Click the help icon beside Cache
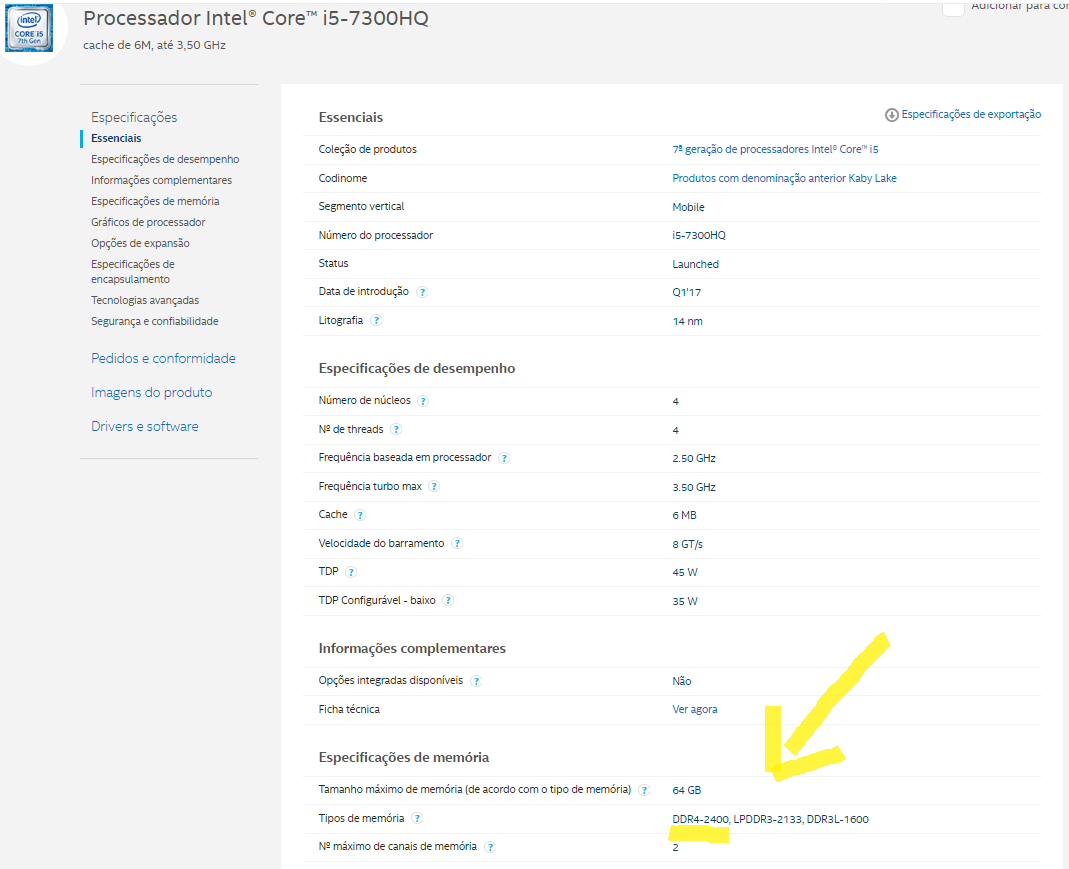Viewport: 1069px width, 869px height. point(360,515)
